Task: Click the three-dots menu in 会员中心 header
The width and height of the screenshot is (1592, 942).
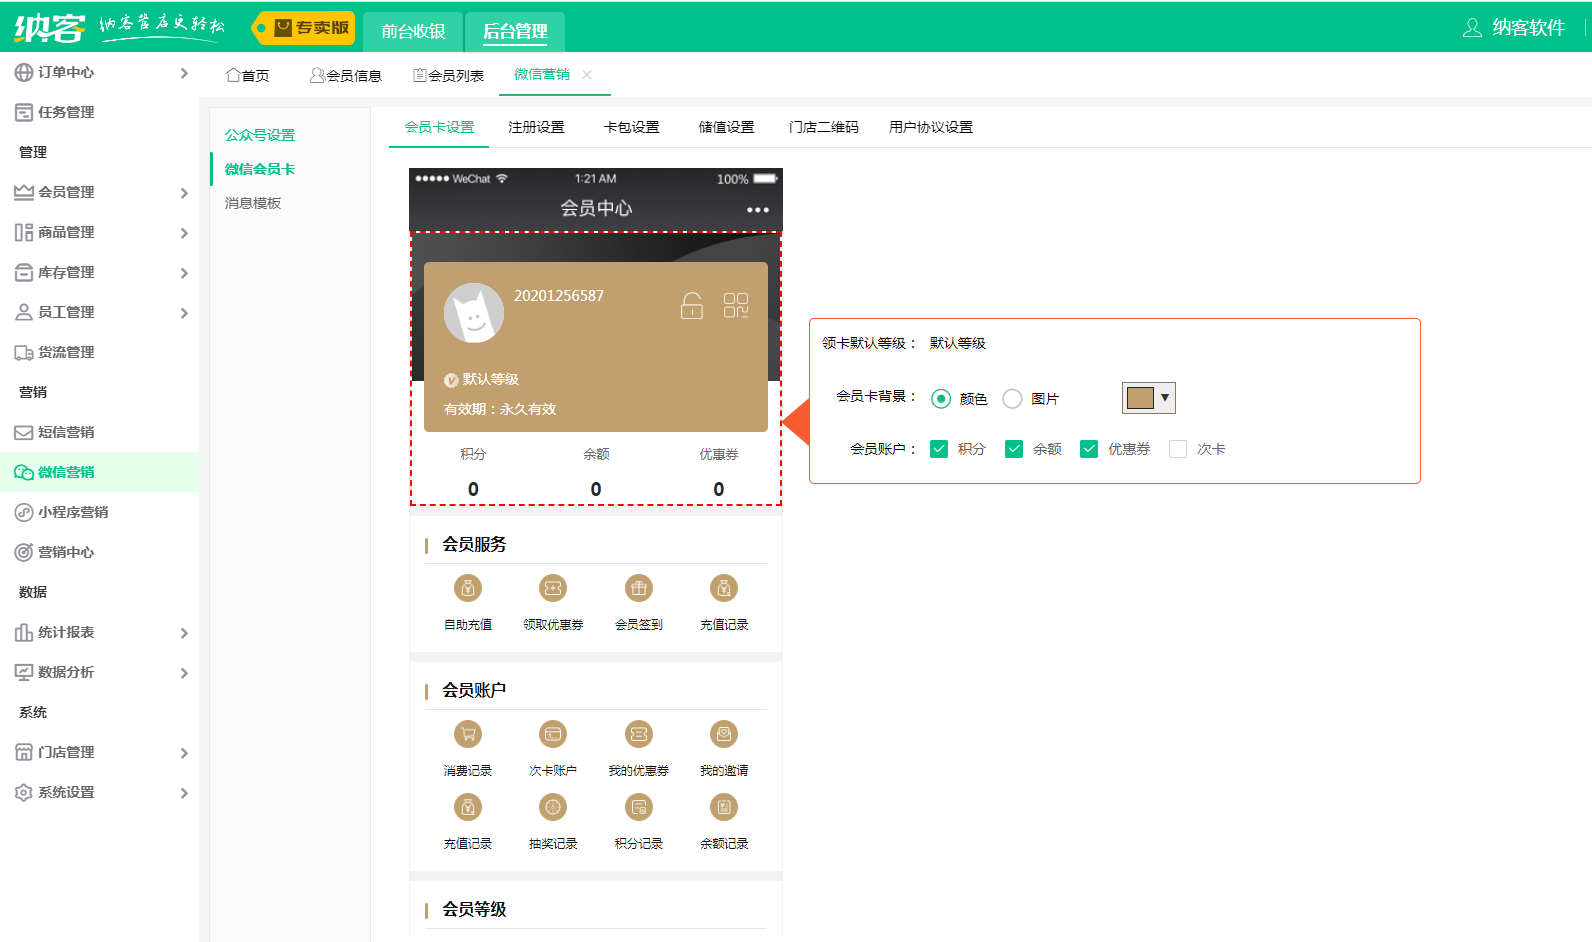Action: tap(757, 210)
